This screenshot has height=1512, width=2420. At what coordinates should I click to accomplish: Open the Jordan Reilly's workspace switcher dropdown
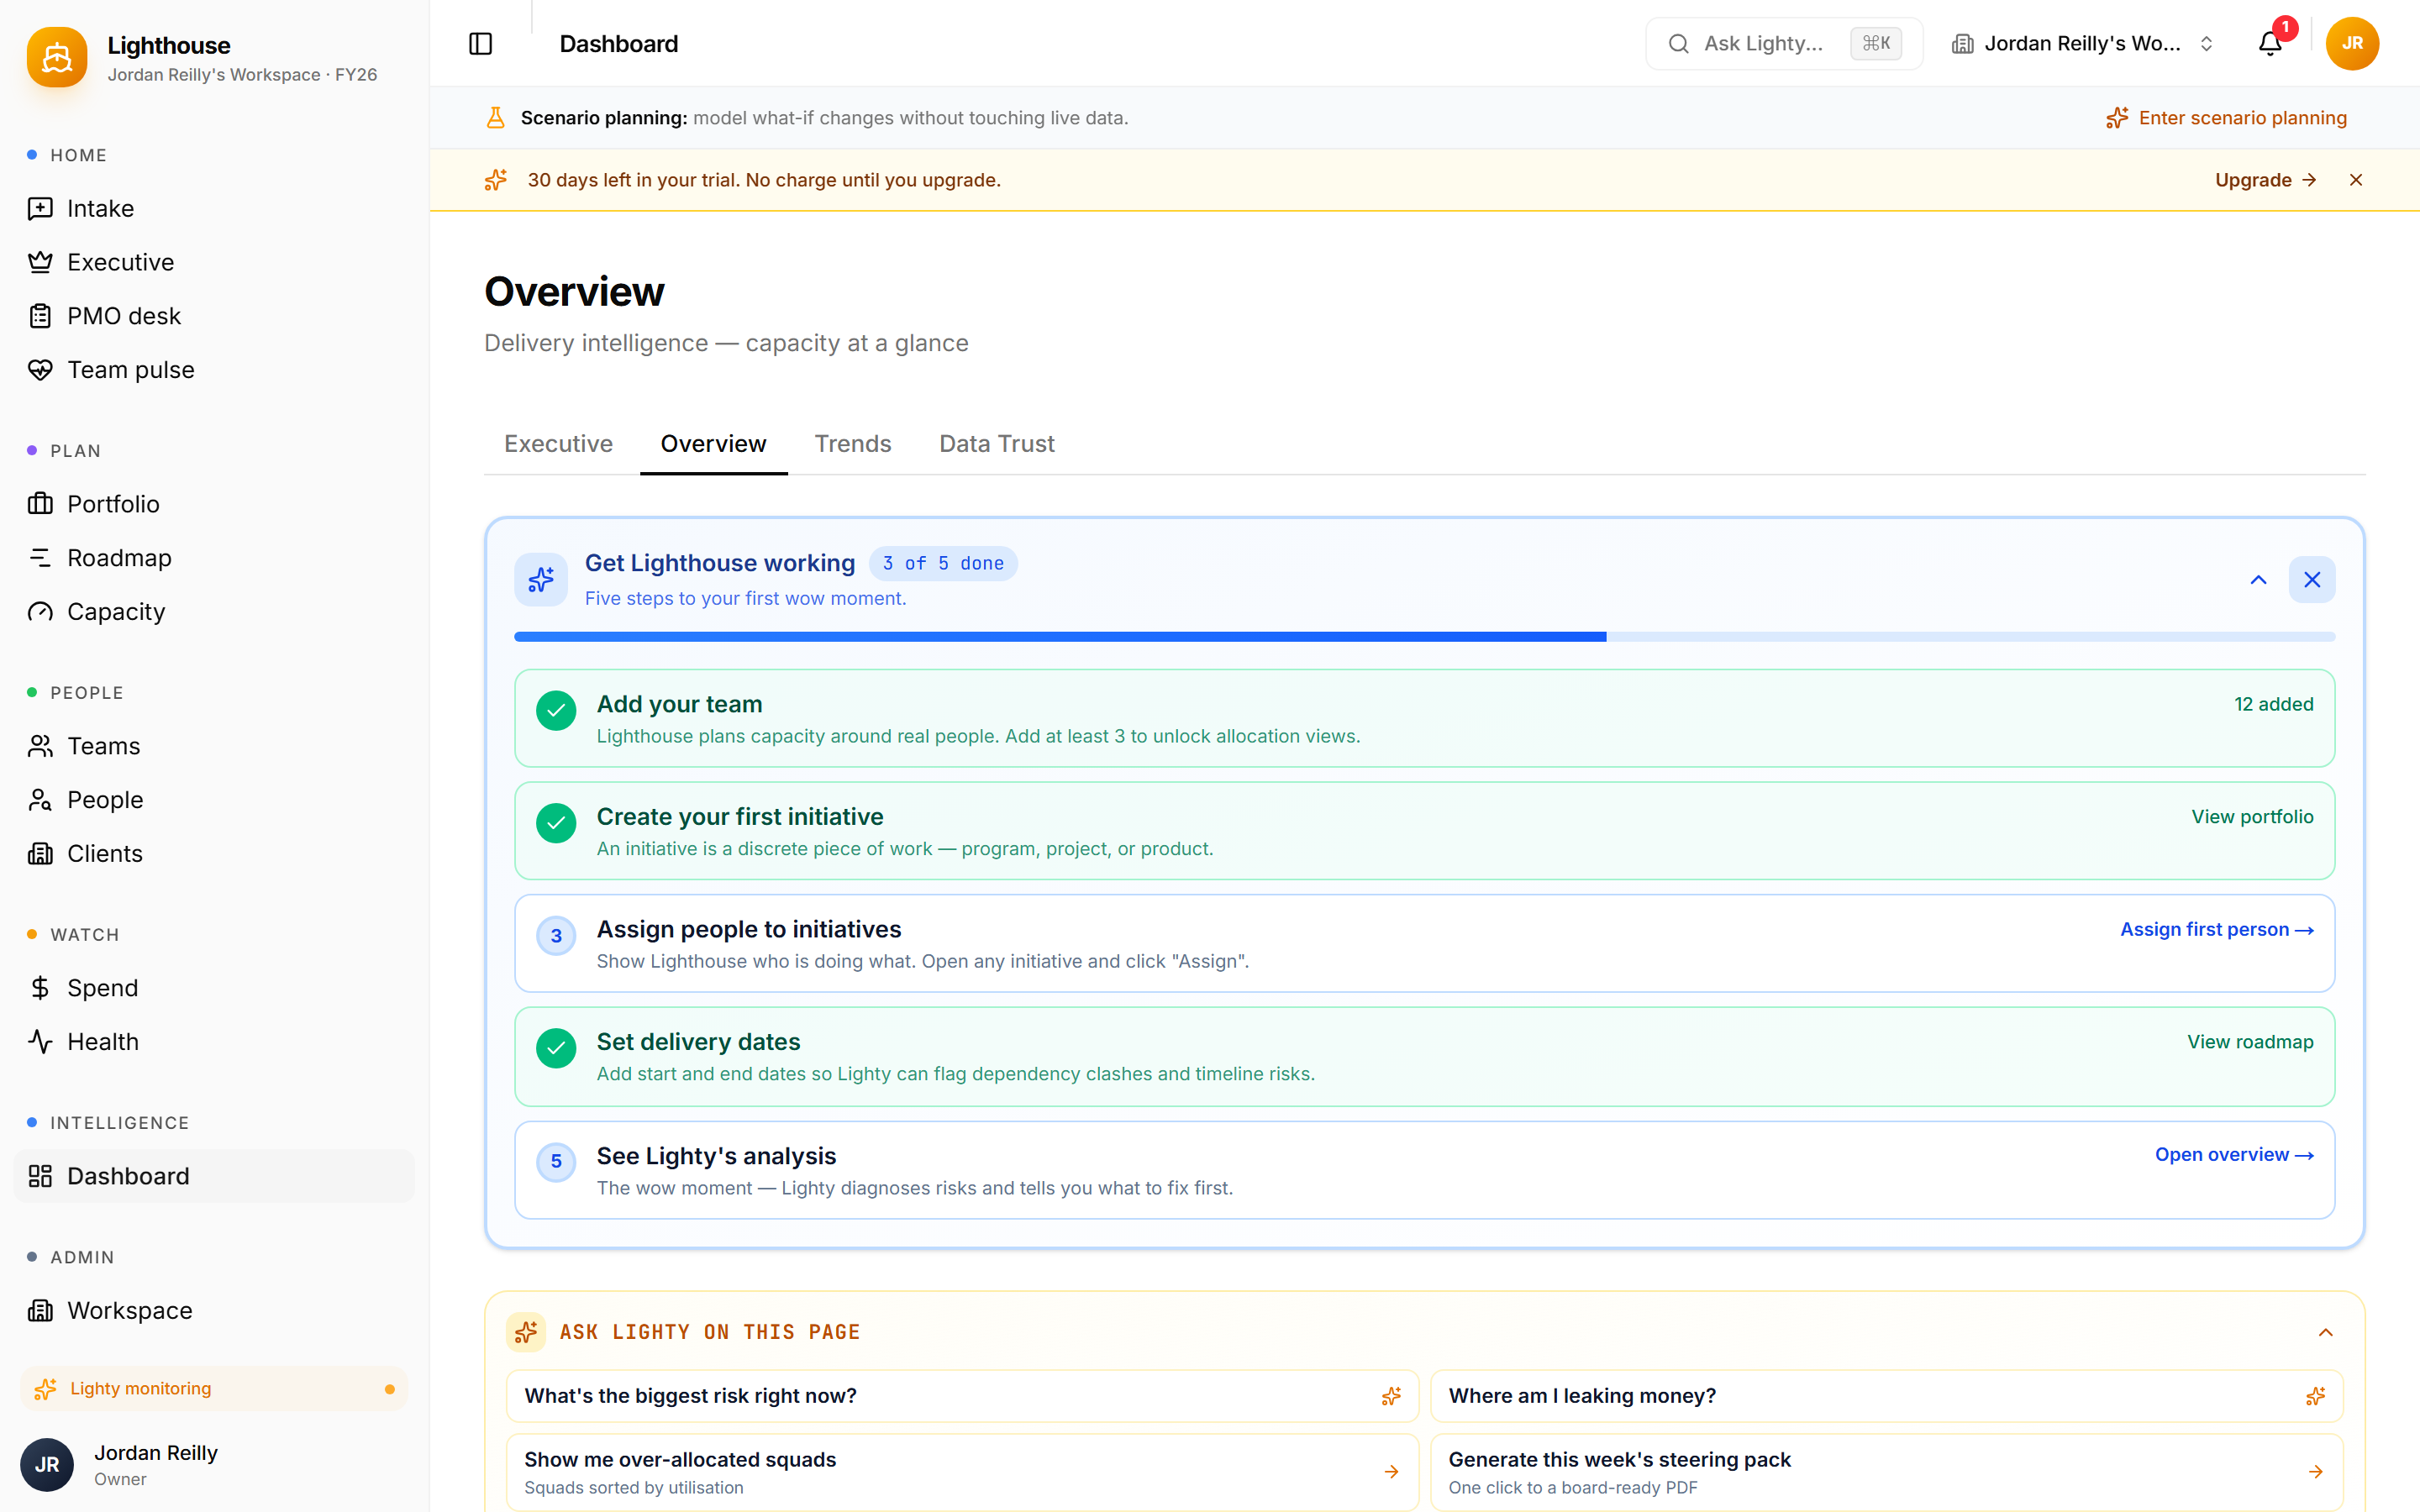coord(2083,44)
